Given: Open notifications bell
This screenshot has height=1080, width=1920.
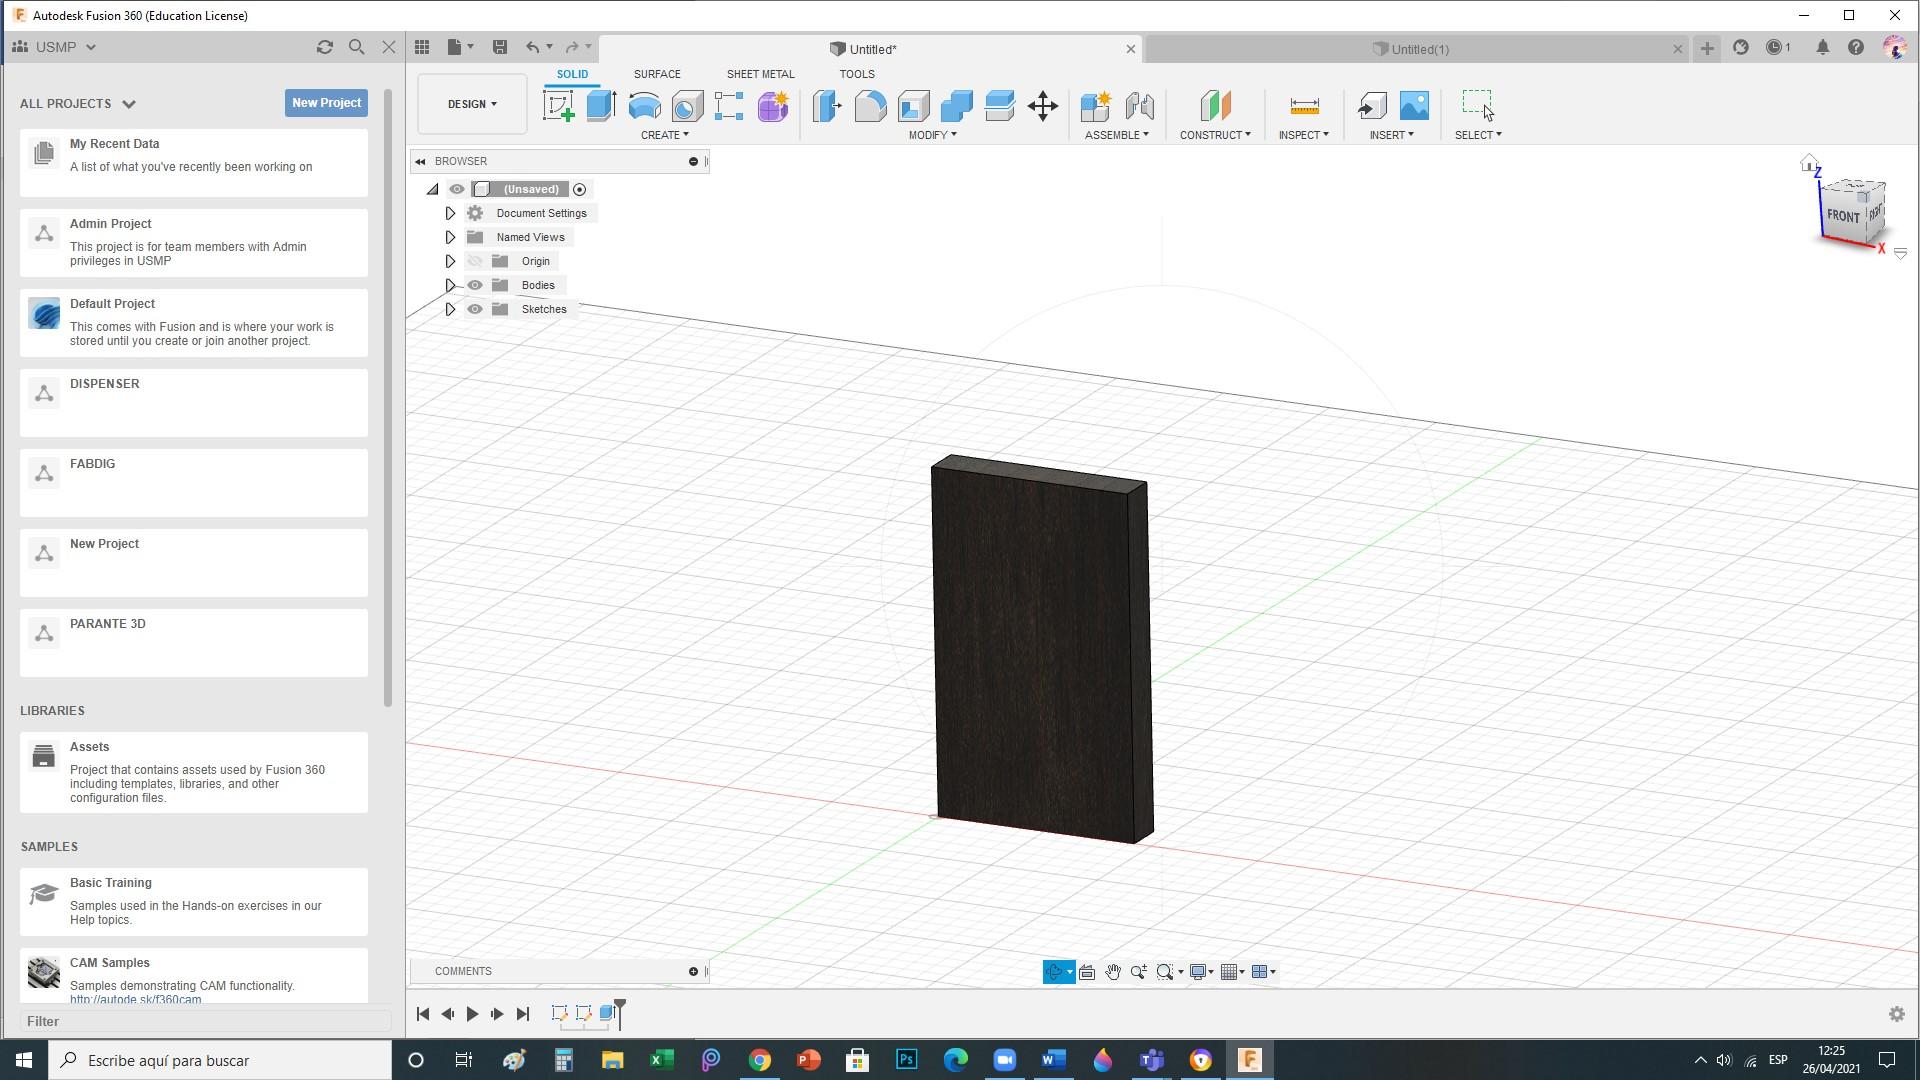Looking at the screenshot, I should pyautogui.click(x=1823, y=47).
